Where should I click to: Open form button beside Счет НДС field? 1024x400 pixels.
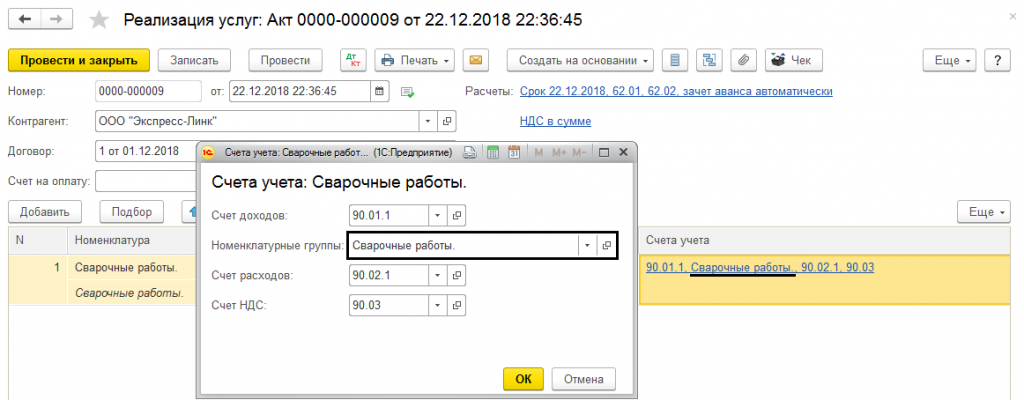(458, 303)
